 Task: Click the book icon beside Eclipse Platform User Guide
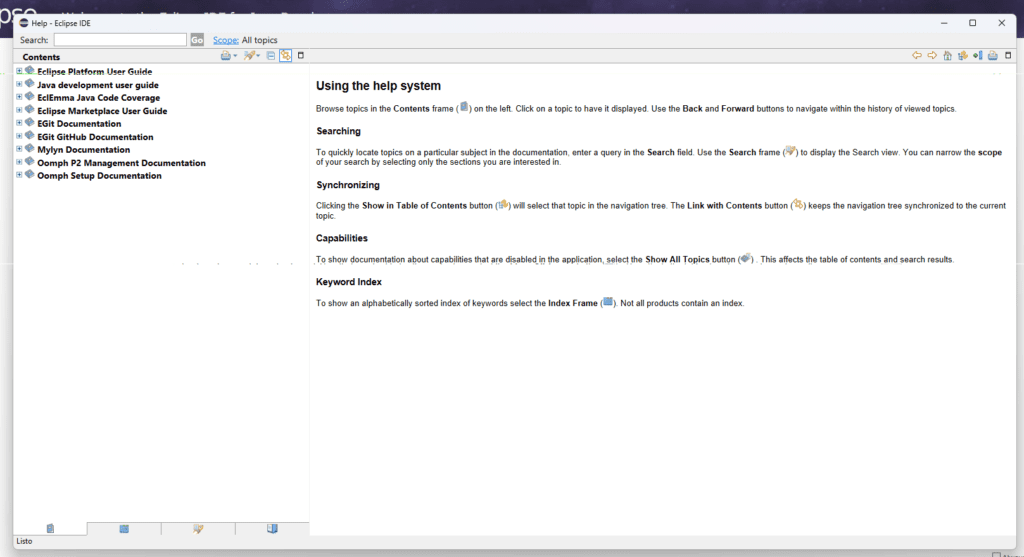point(29,71)
